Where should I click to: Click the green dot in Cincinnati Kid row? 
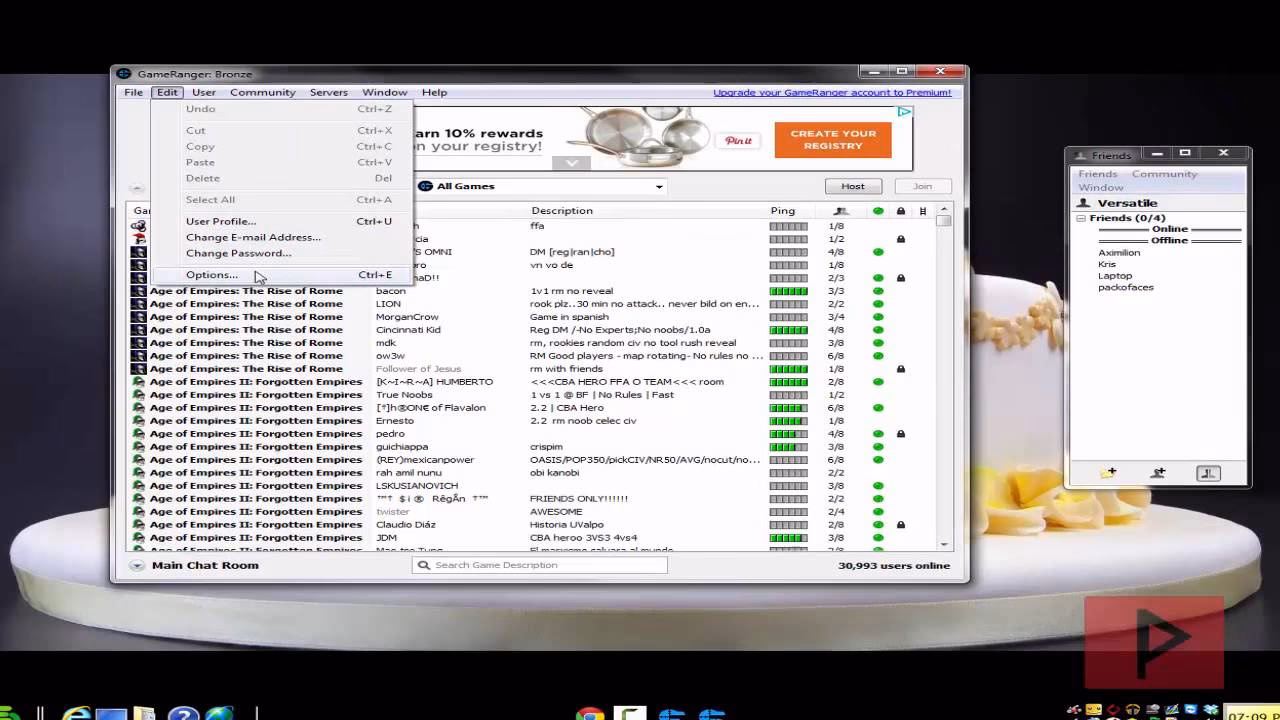click(878, 330)
